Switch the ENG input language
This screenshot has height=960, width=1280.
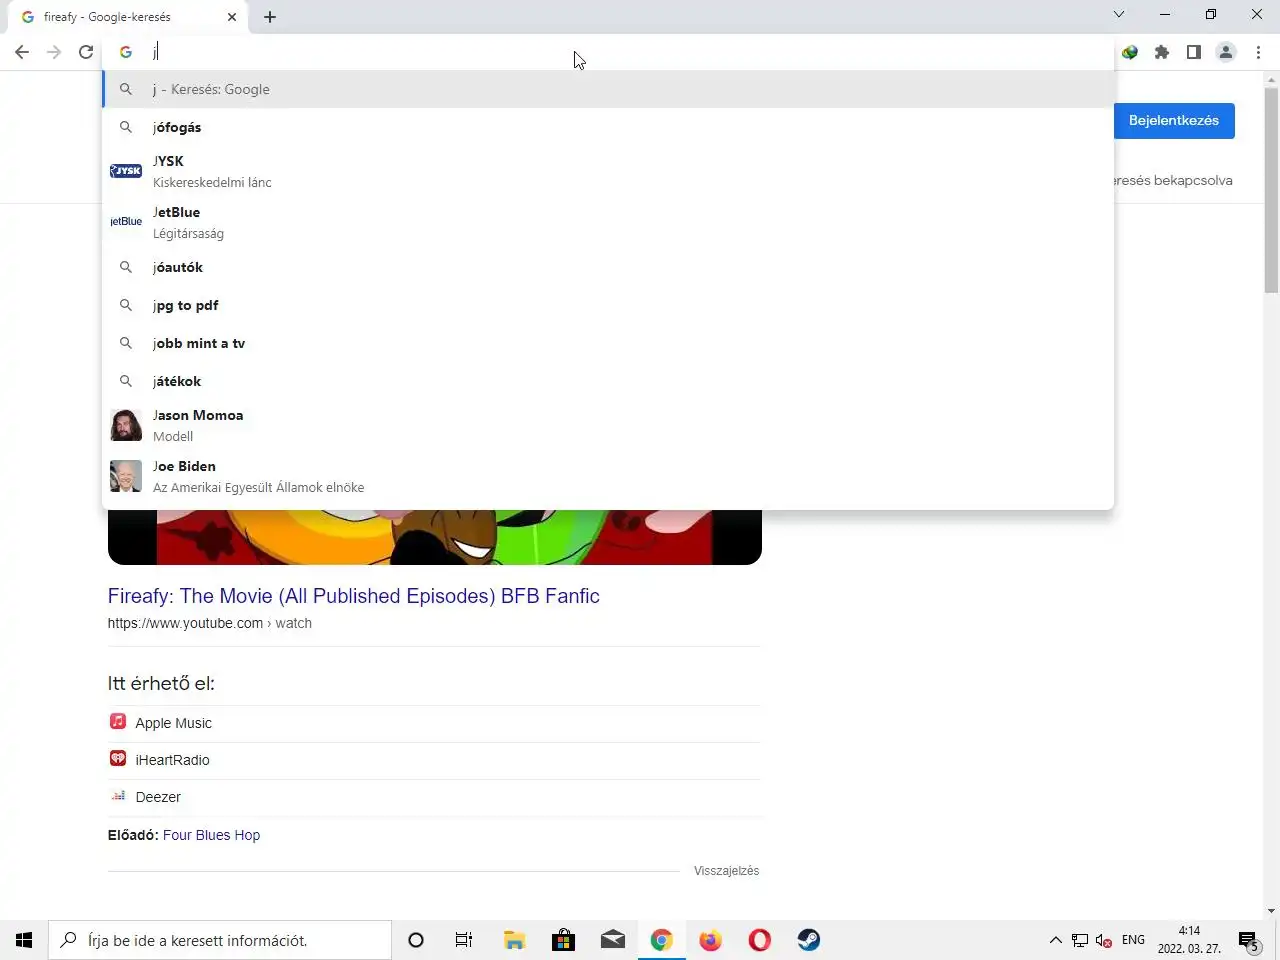tap(1133, 940)
